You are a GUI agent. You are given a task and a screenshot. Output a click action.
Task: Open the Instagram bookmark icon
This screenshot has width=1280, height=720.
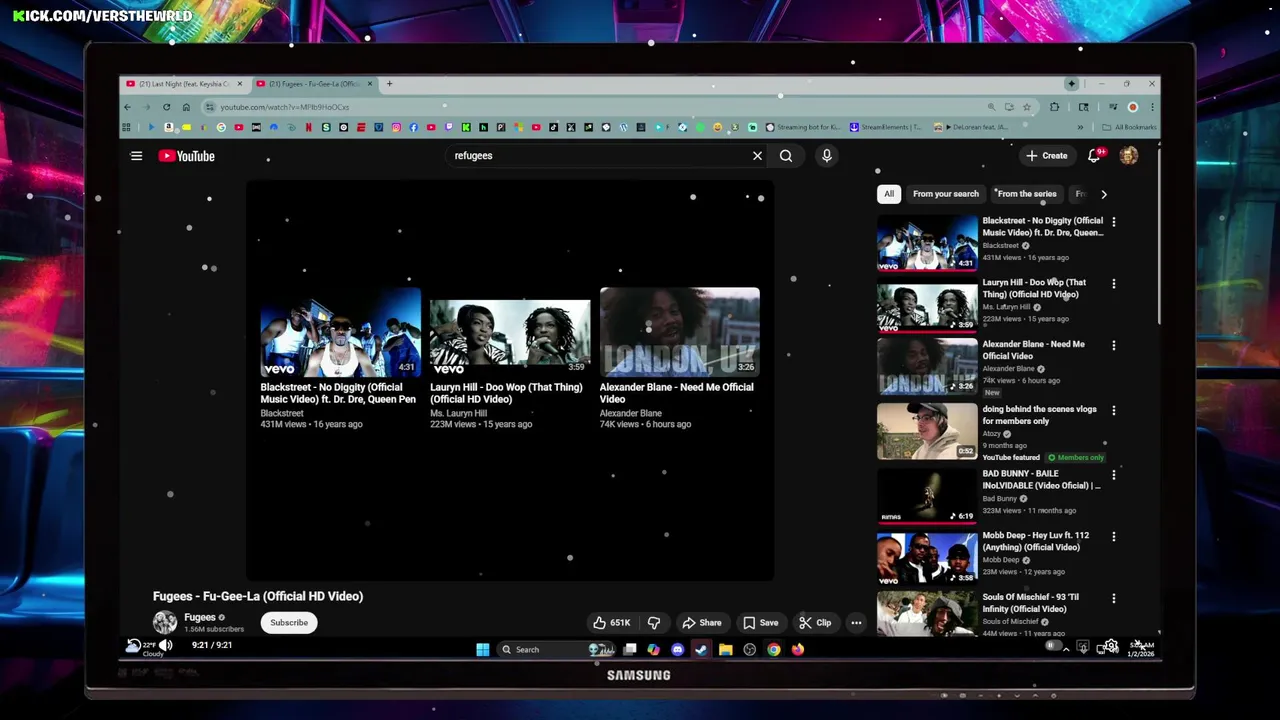pyautogui.click(x=396, y=127)
